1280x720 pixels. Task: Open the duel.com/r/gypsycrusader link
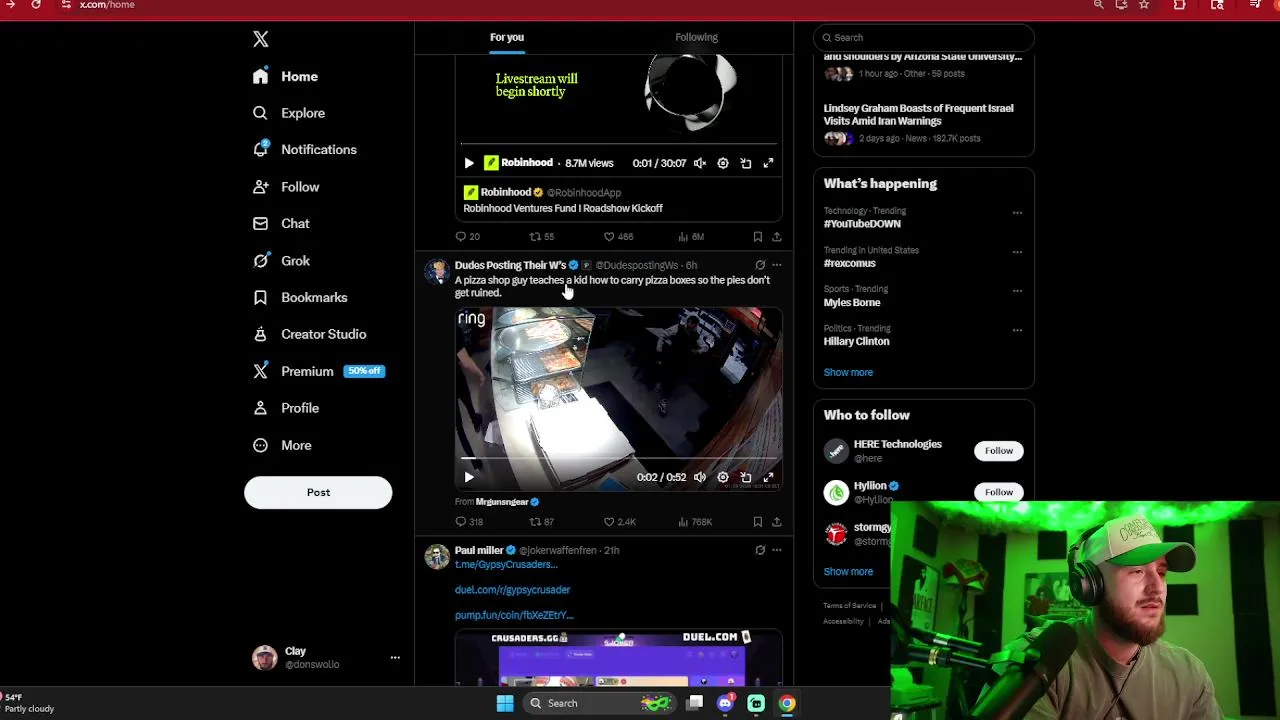point(512,590)
